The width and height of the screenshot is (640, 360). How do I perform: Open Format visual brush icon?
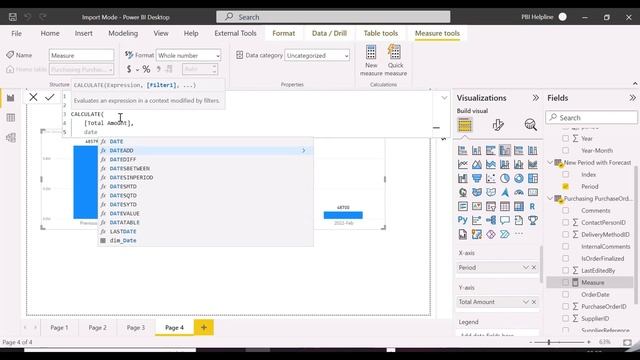pyautogui.click(x=498, y=125)
